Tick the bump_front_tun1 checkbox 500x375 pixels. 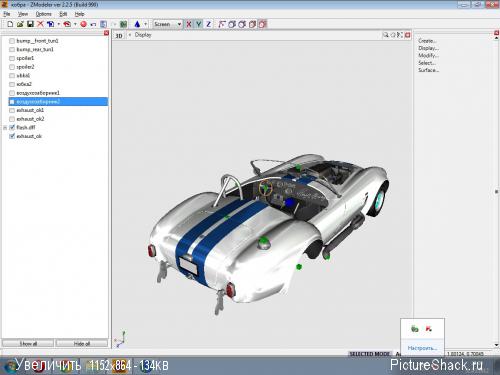coord(12,41)
